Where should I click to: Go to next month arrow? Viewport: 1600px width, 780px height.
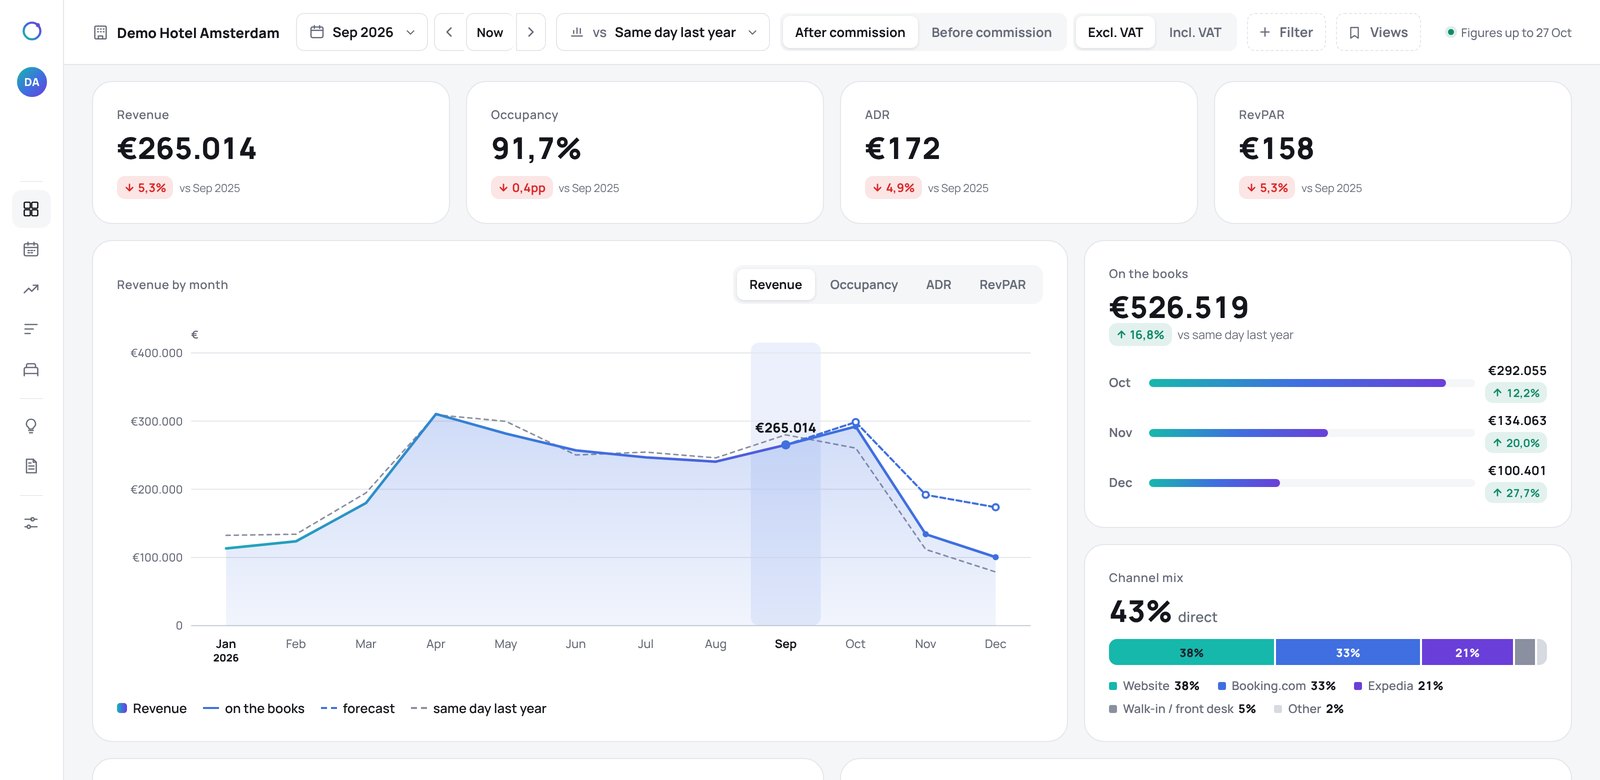(x=530, y=32)
